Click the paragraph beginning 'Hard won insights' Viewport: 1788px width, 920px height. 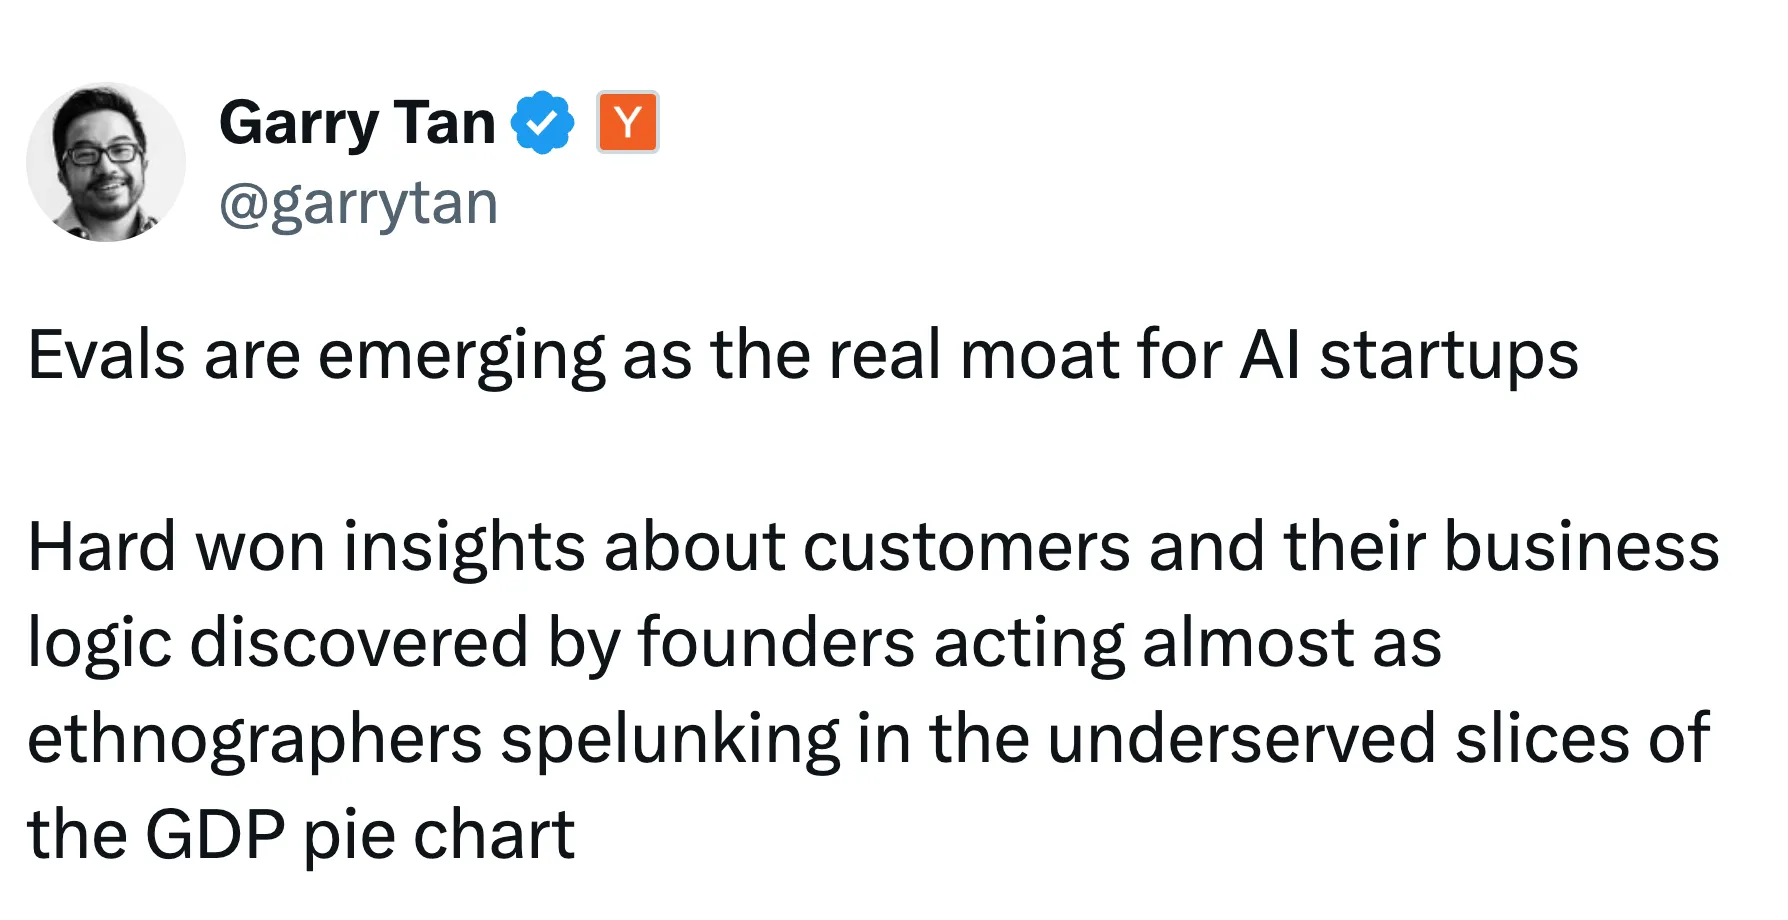pyautogui.click(x=873, y=690)
